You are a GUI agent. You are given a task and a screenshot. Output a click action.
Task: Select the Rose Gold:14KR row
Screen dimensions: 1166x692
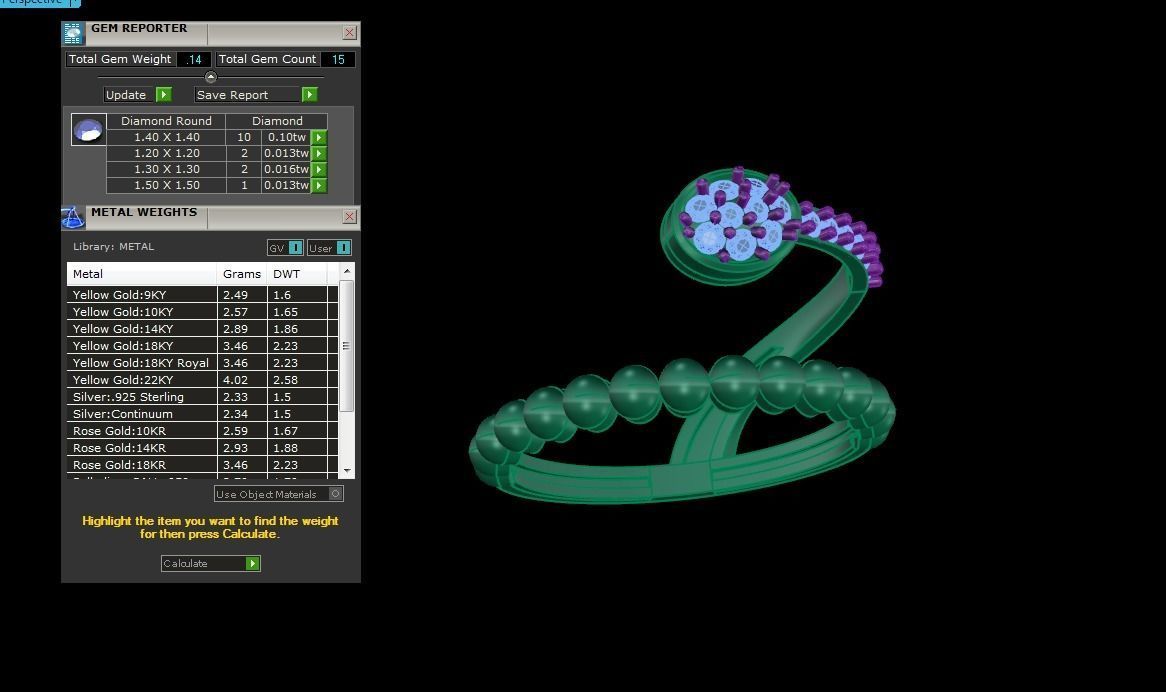tap(202, 448)
